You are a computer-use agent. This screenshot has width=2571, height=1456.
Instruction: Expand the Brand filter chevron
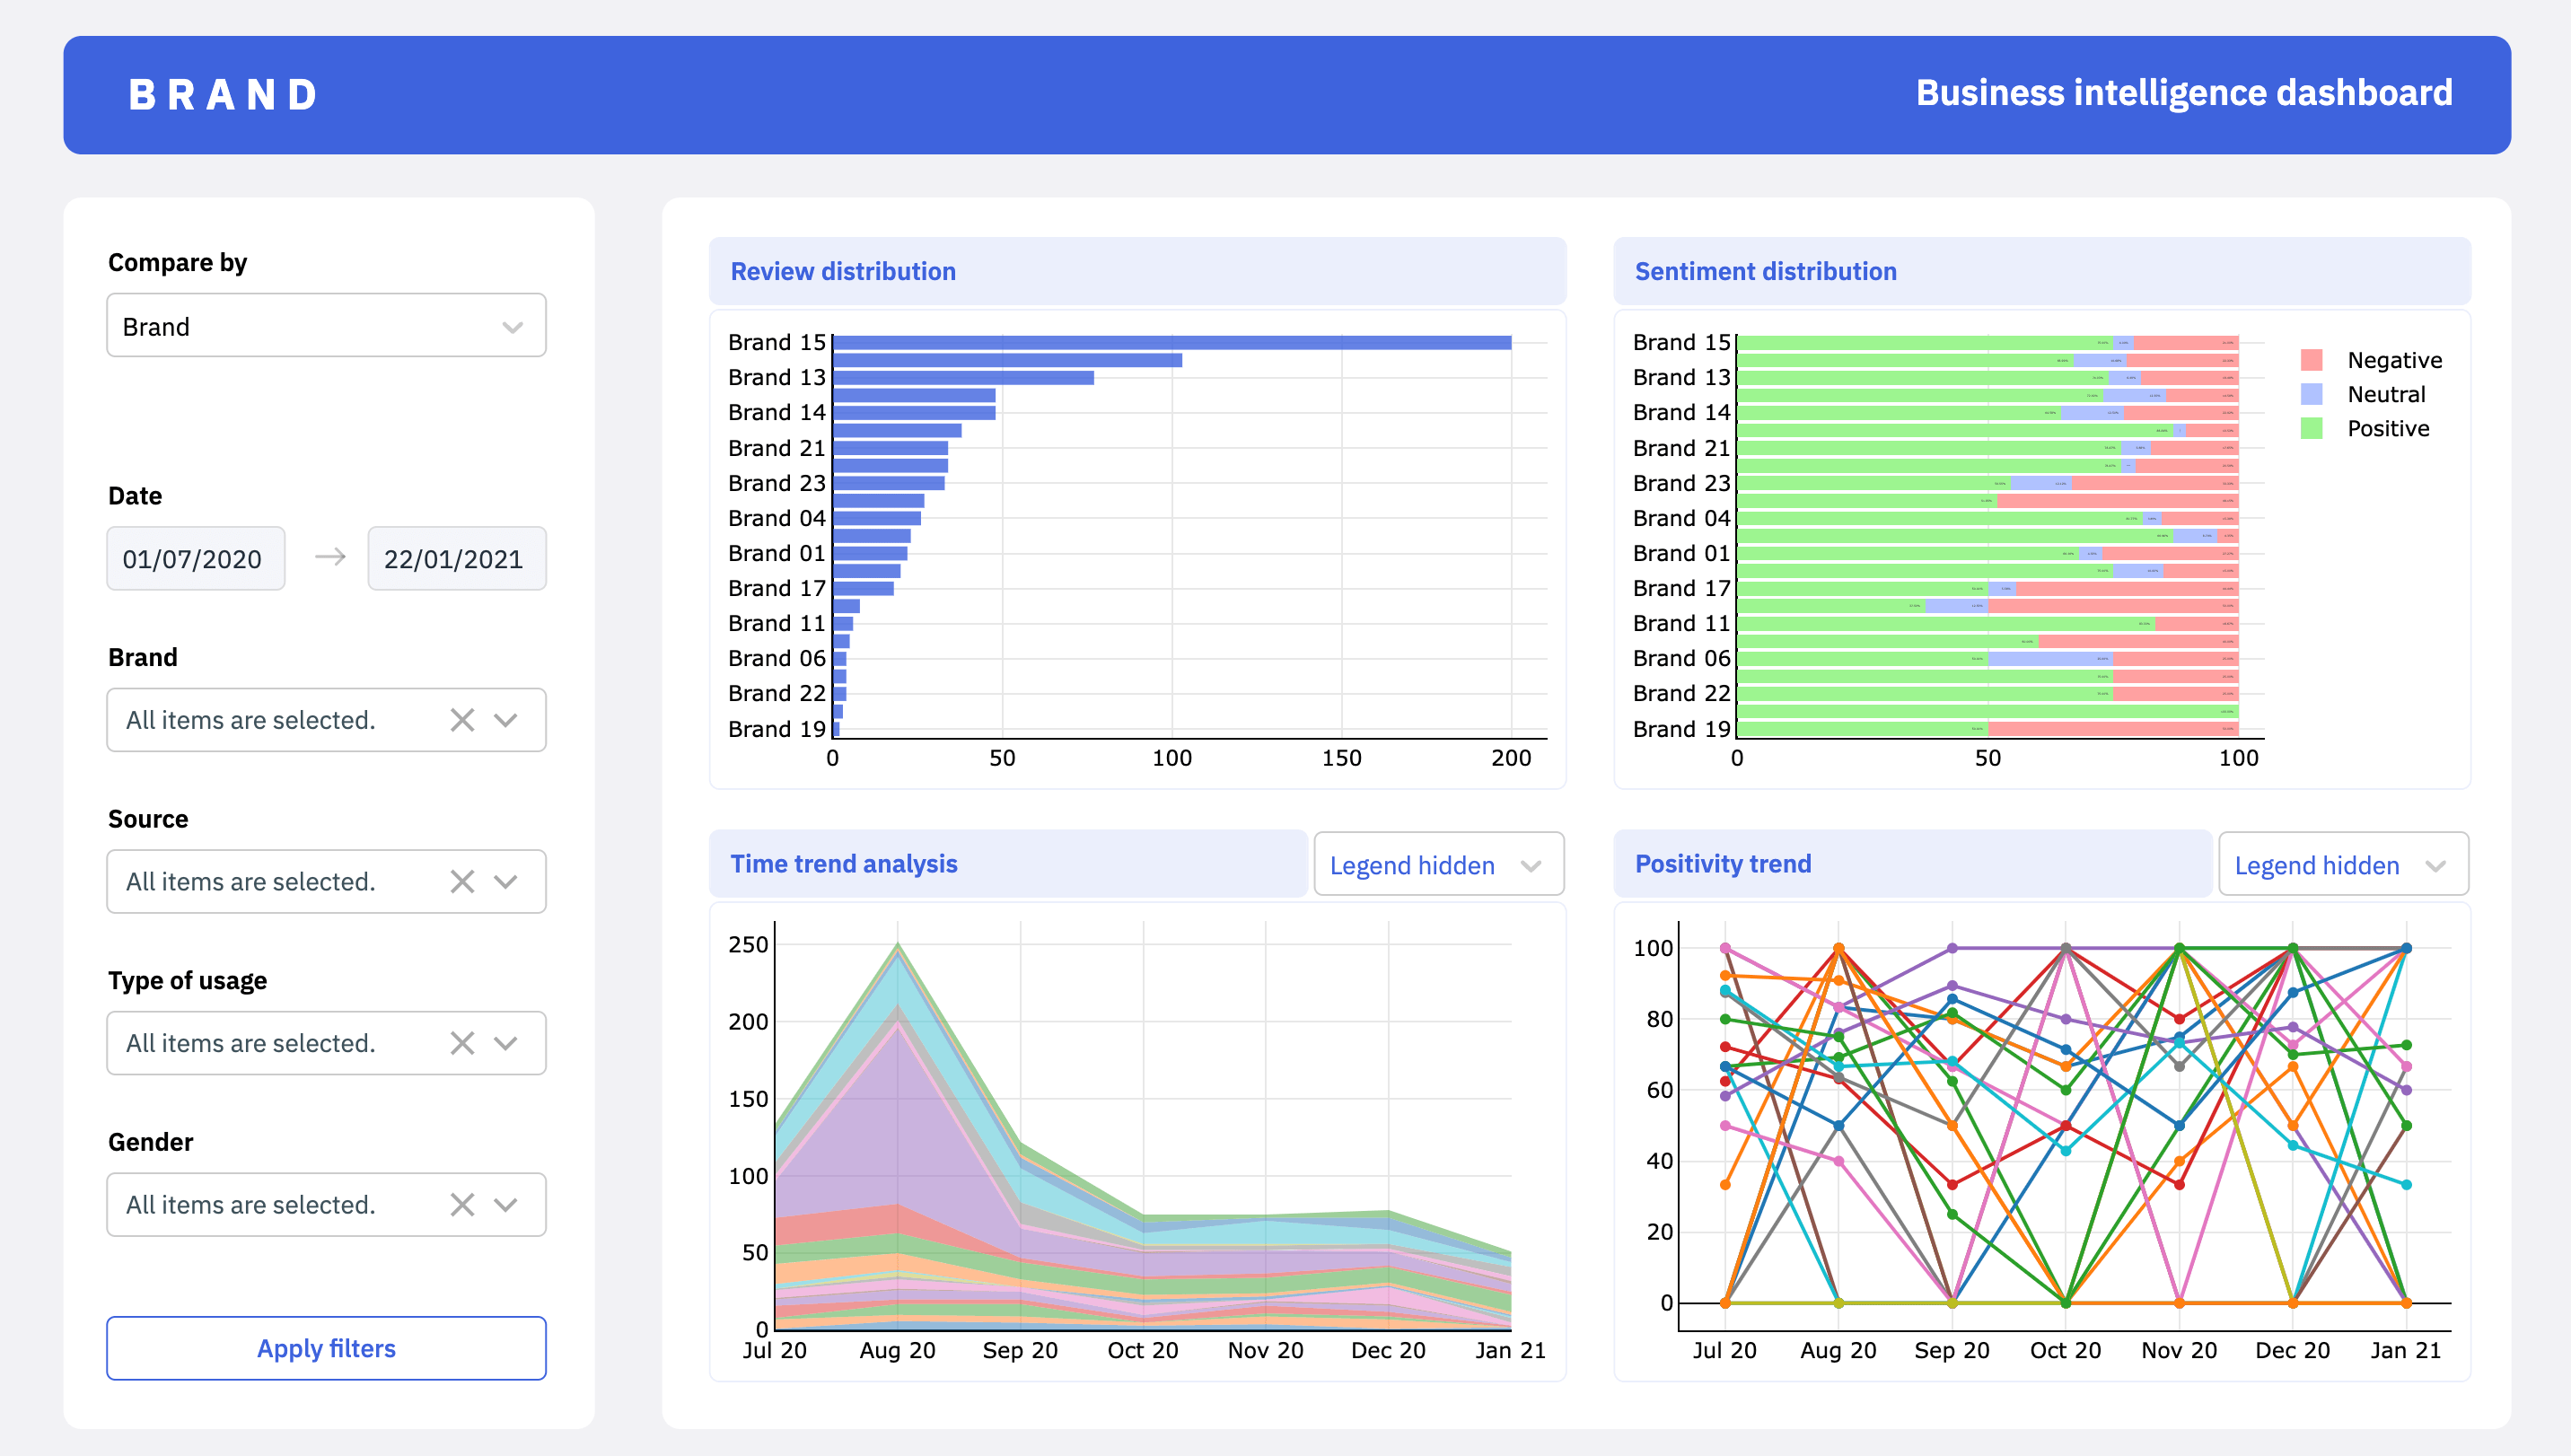(507, 720)
